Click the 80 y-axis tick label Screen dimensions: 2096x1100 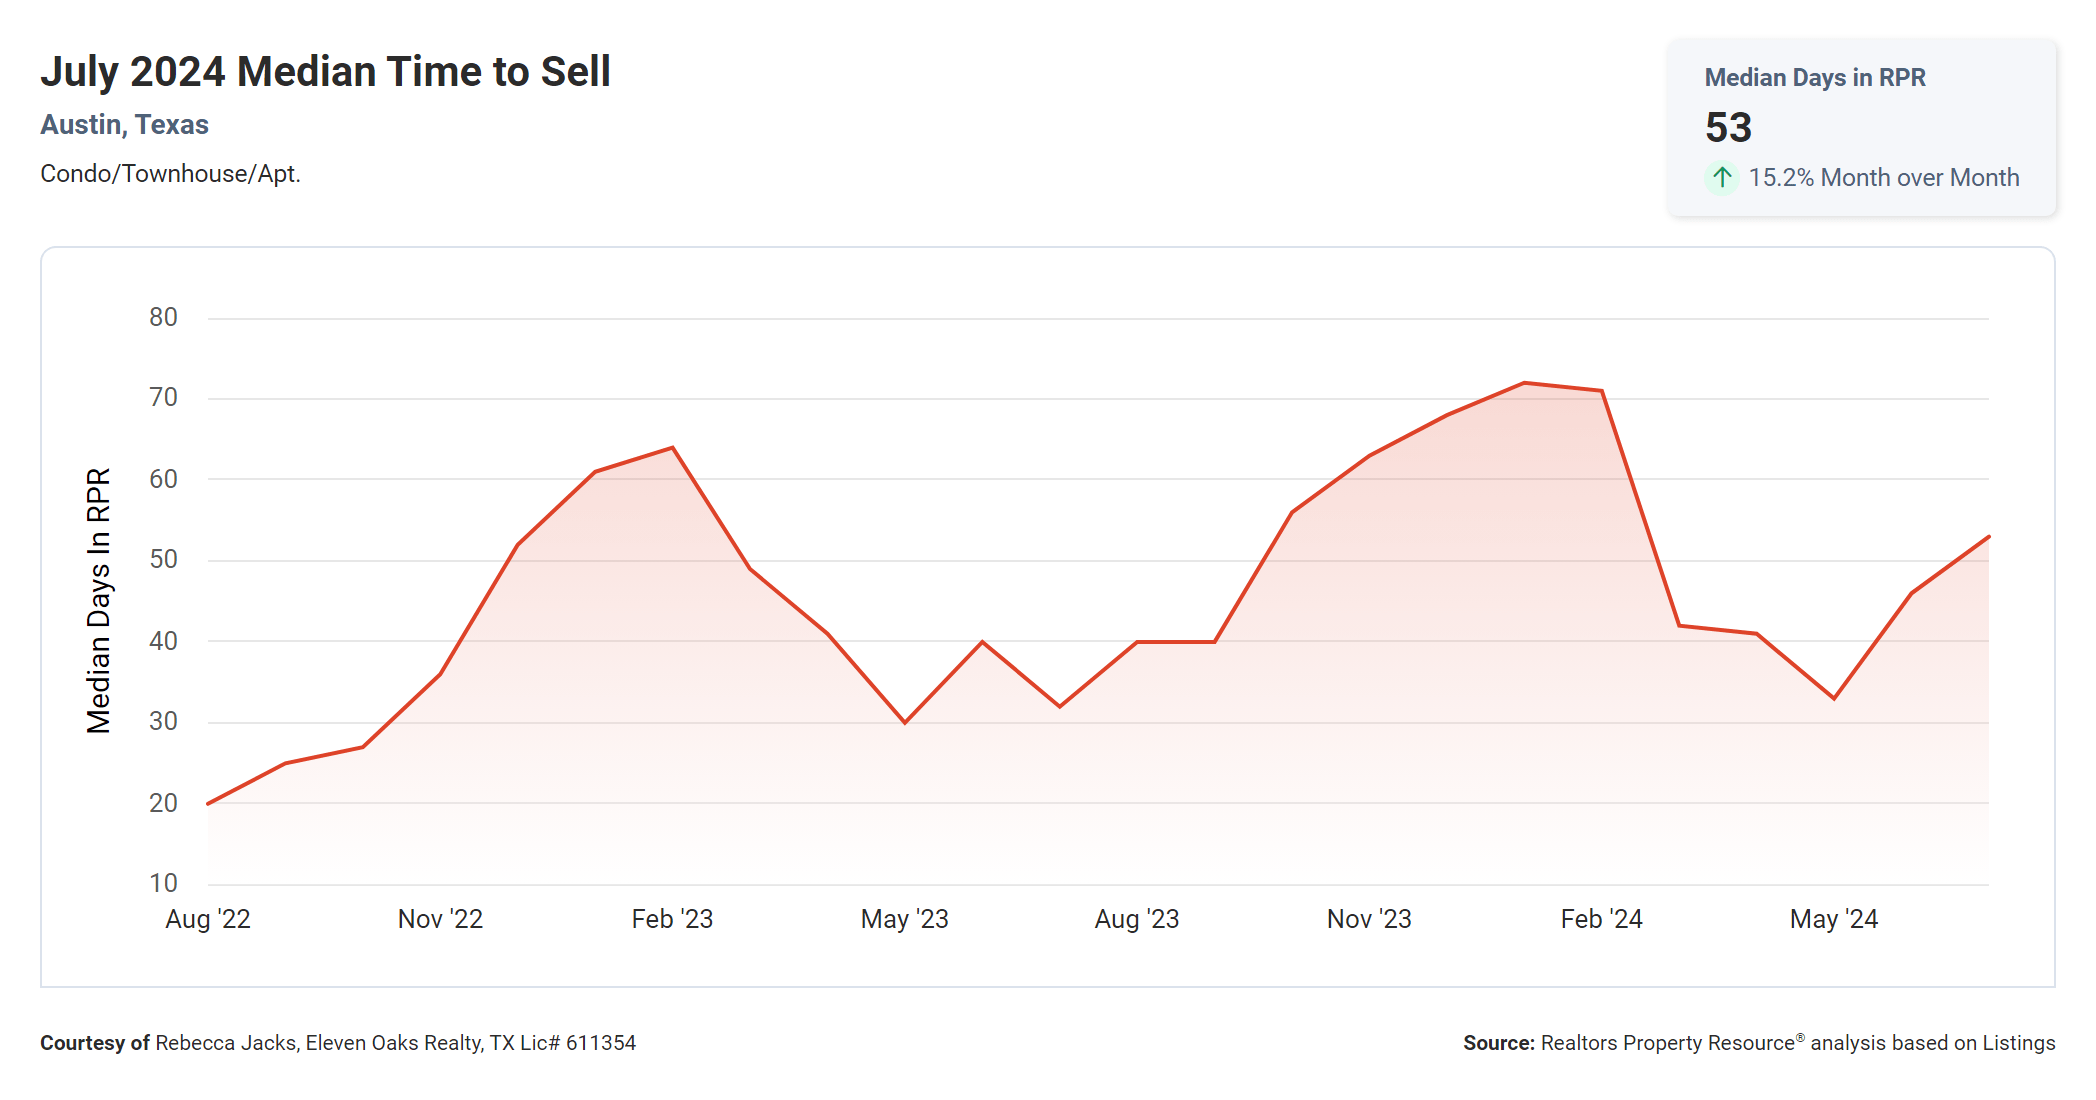point(163,318)
